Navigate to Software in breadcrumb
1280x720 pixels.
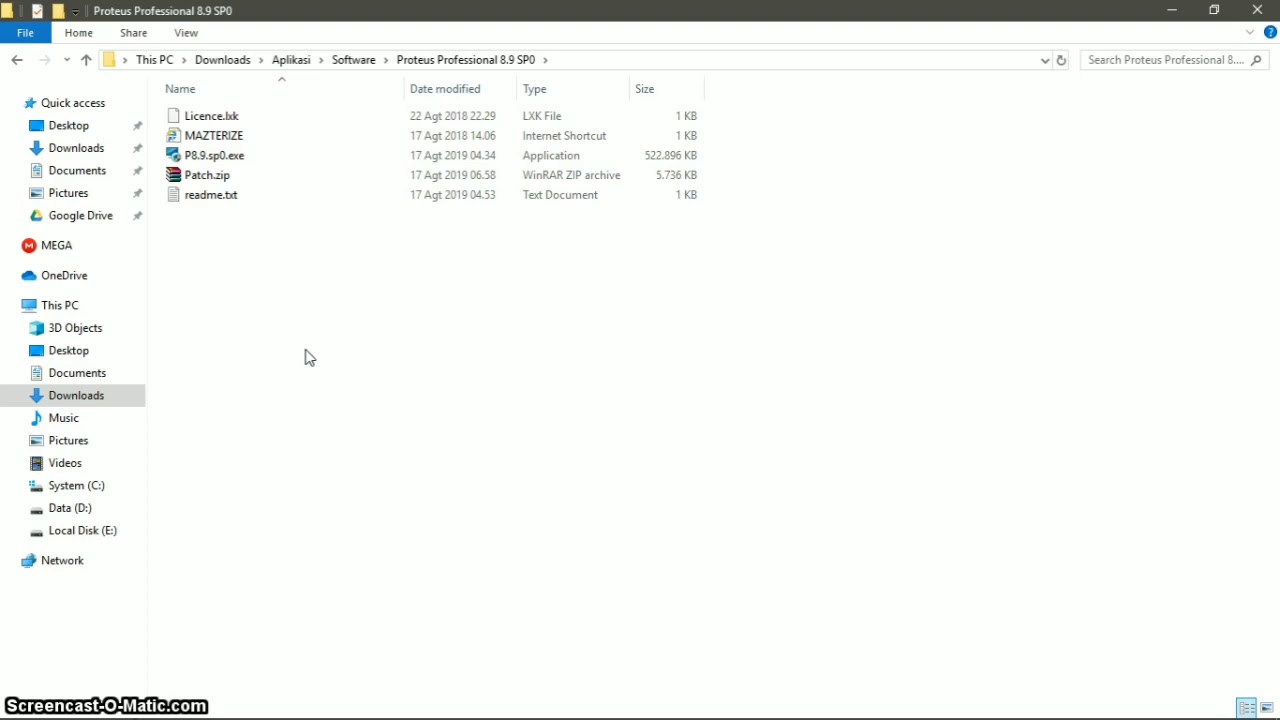[354, 60]
